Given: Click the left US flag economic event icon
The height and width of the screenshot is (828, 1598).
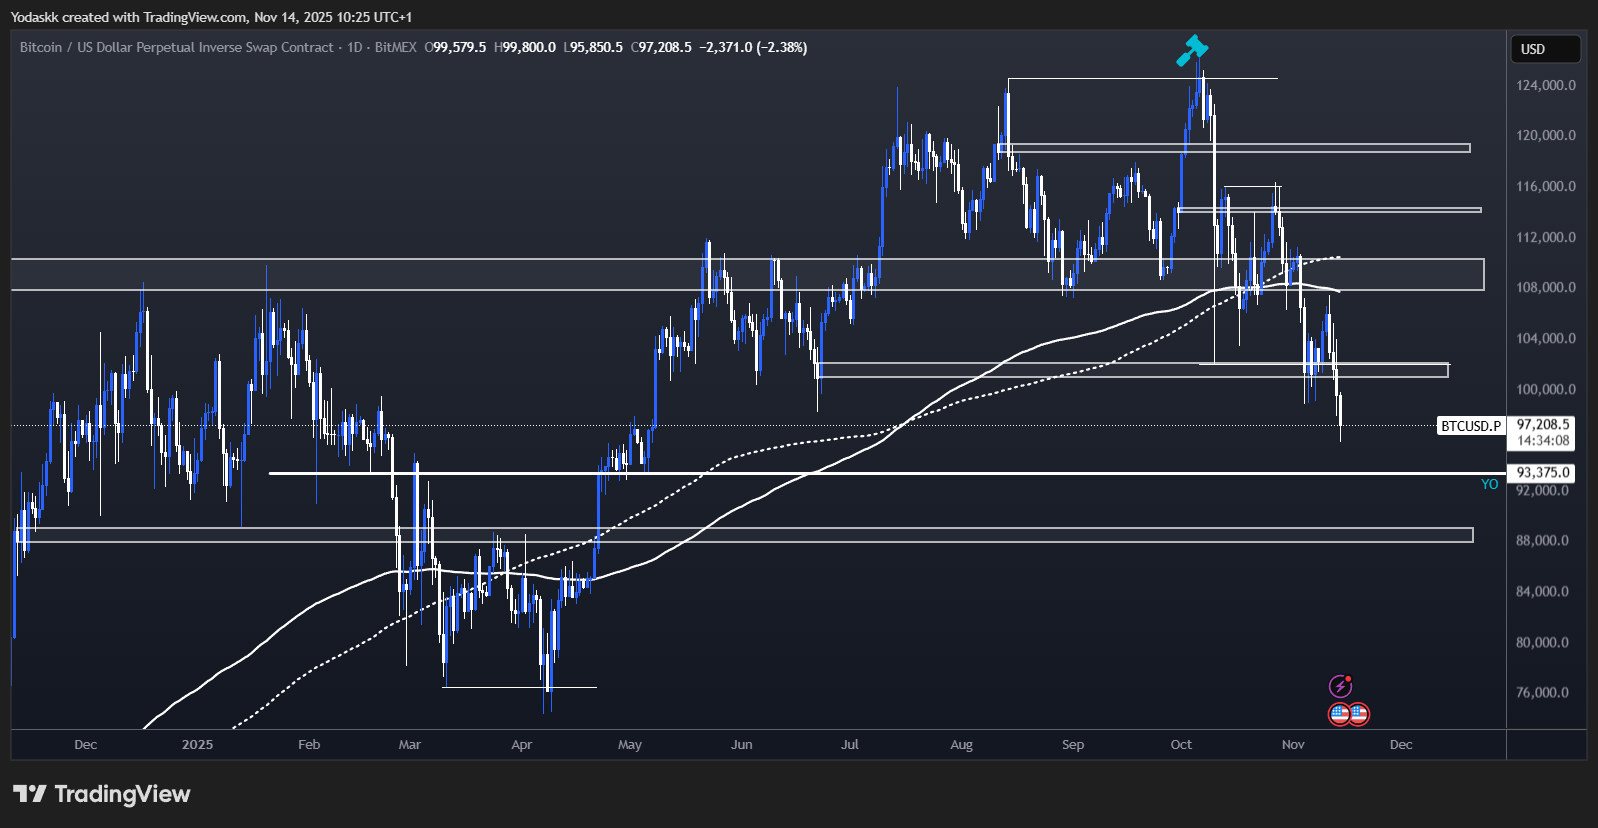Looking at the screenshot, I should click(x=1340, y=714).
